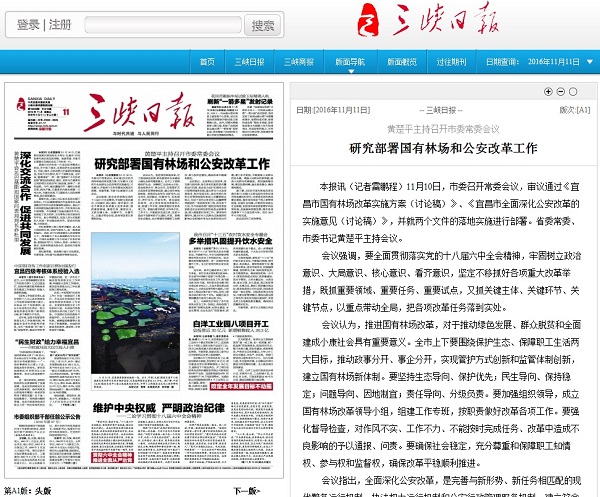Go to next page via 下一版 link

[247, 491]
